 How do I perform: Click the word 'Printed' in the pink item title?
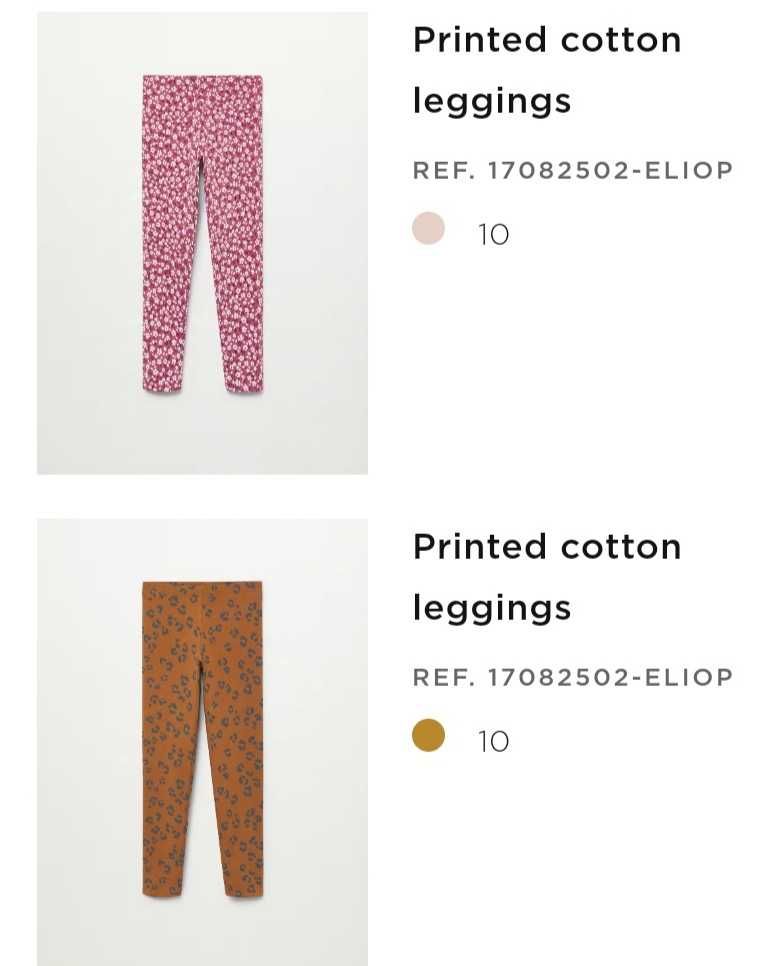pyautogui.click(x=480, y=40)
